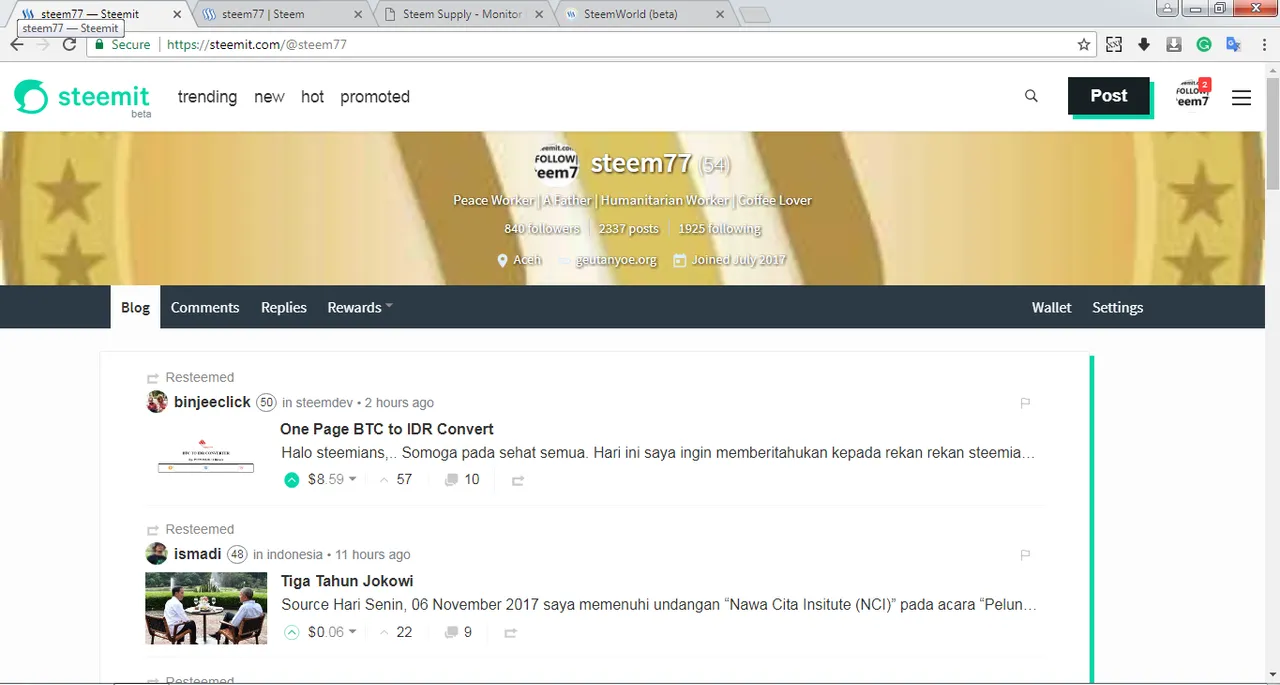Upvote the One Page BTC to IDR post

click(x=292, y=480)
